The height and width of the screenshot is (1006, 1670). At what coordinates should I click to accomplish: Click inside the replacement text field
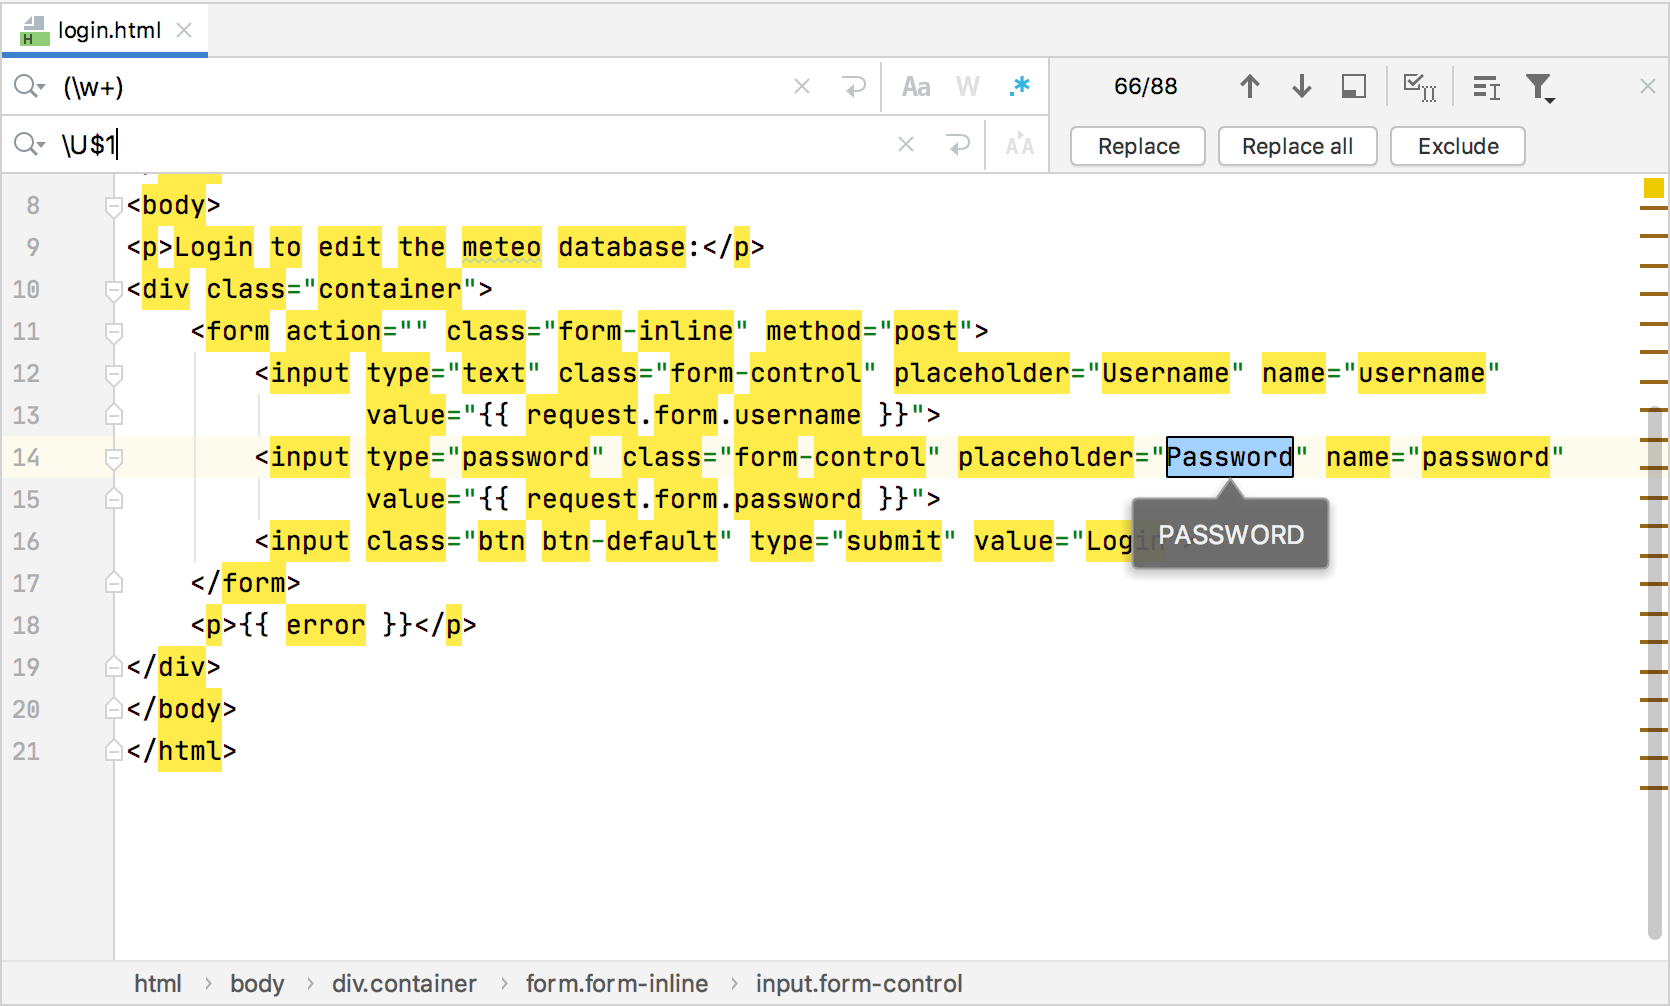400,145
